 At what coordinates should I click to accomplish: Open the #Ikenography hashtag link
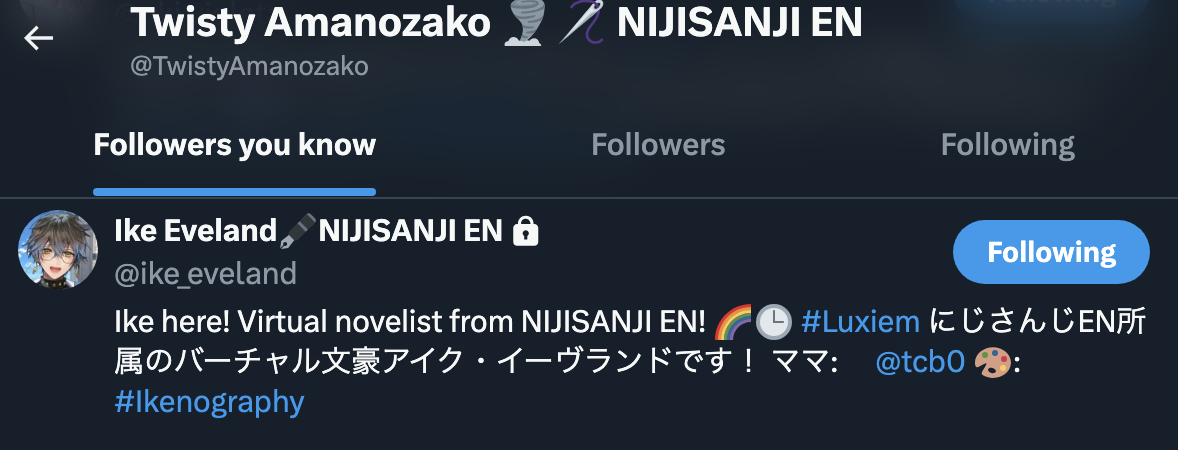pyautogui.click(x=209, y=403)
